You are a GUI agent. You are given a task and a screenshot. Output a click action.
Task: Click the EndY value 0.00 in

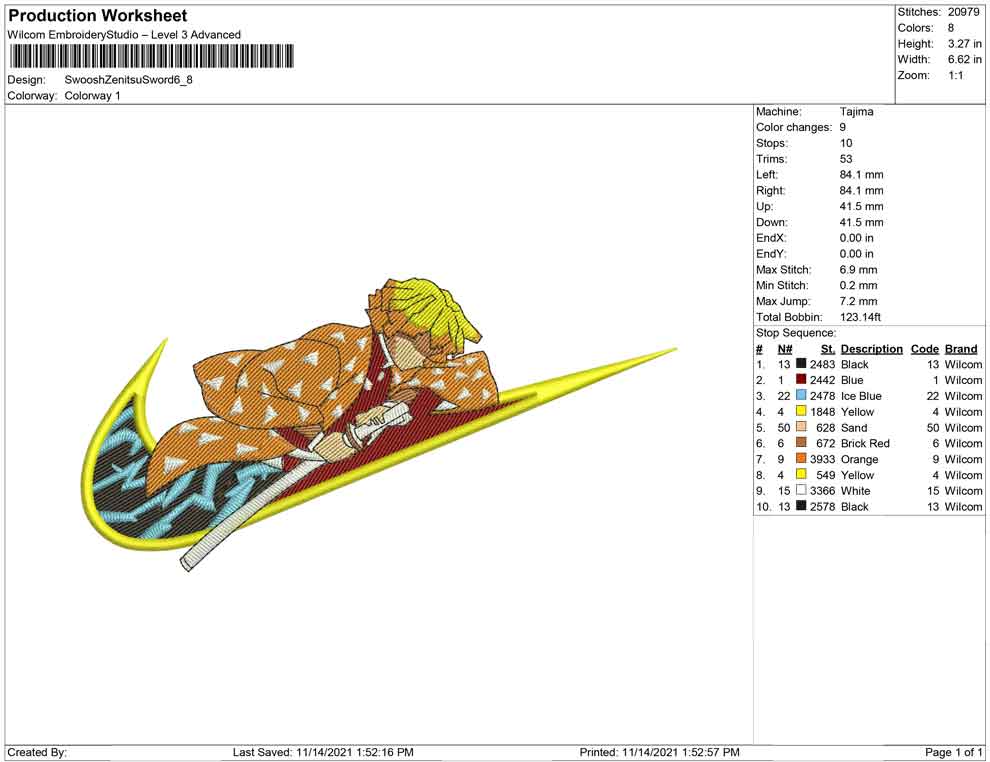[x=856, y=254]
